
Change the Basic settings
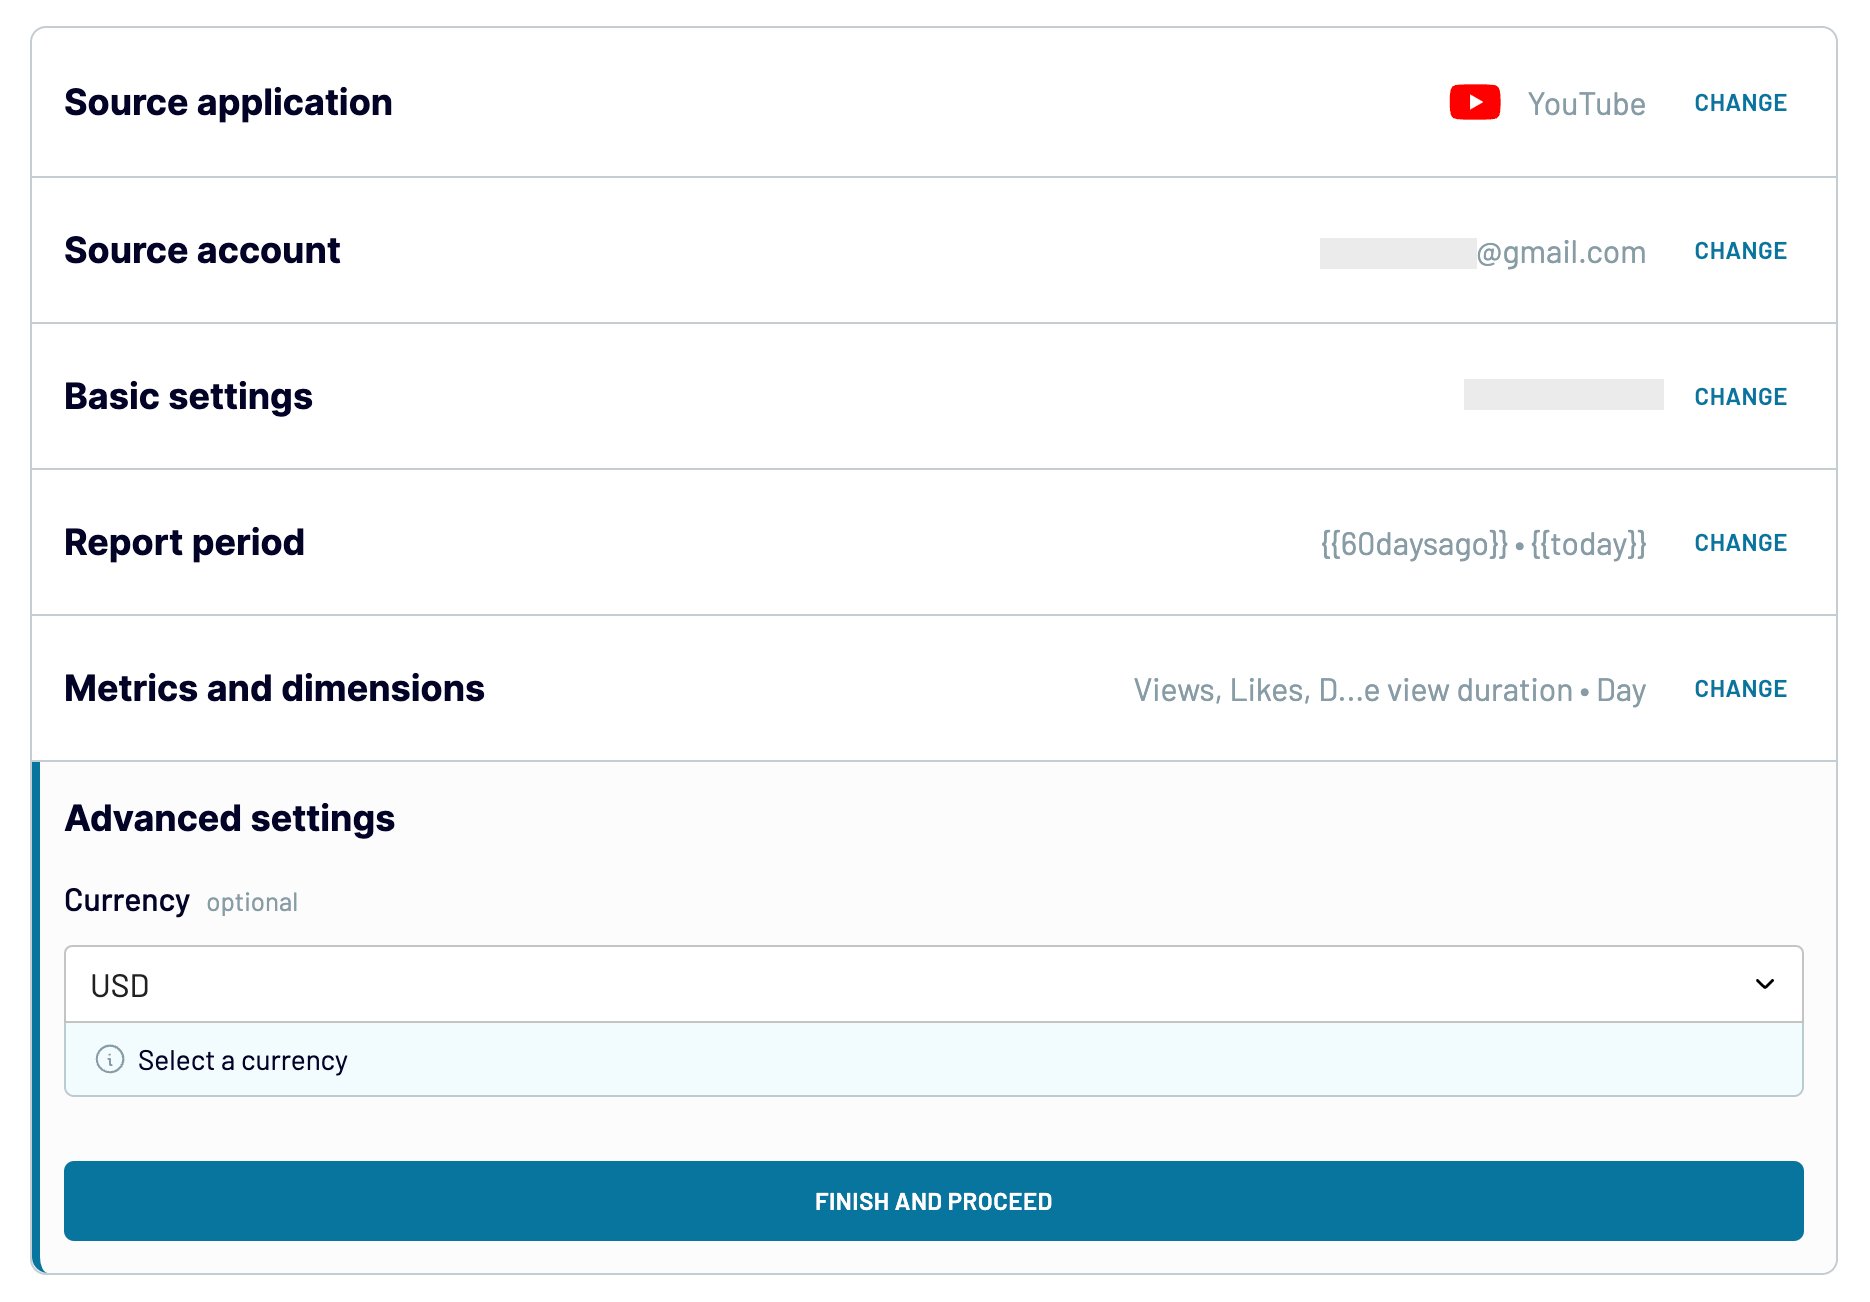(1740, 397)
